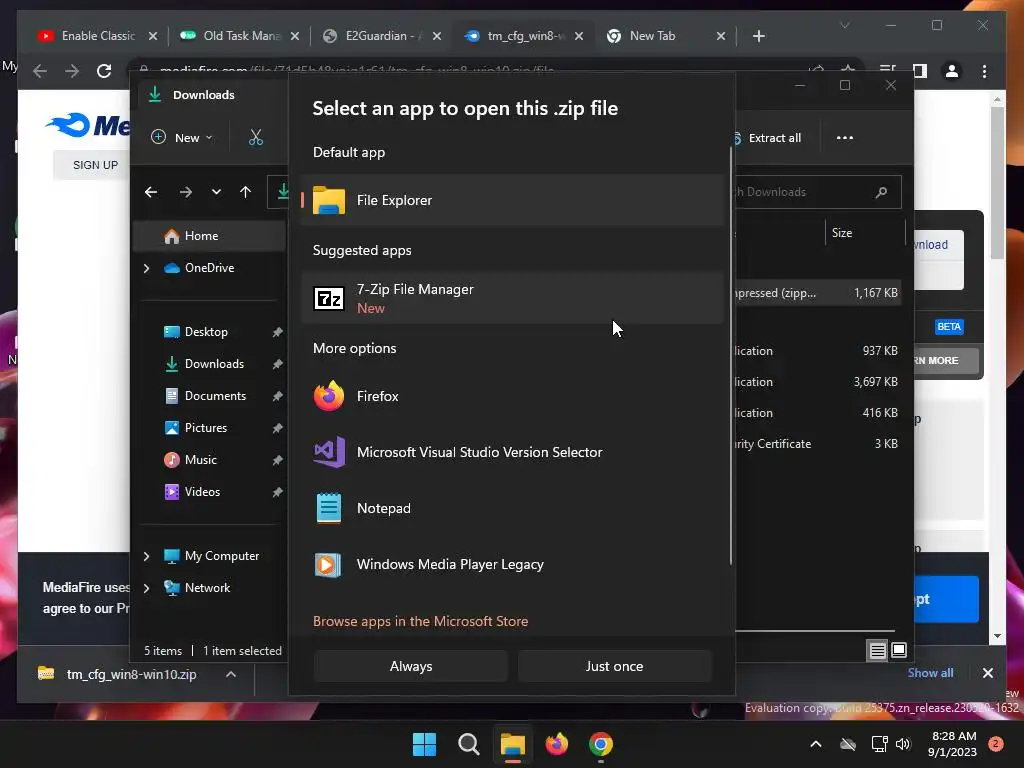1024x768 pixels.
Task: Open taskbar Search
Action: point(468,744)
